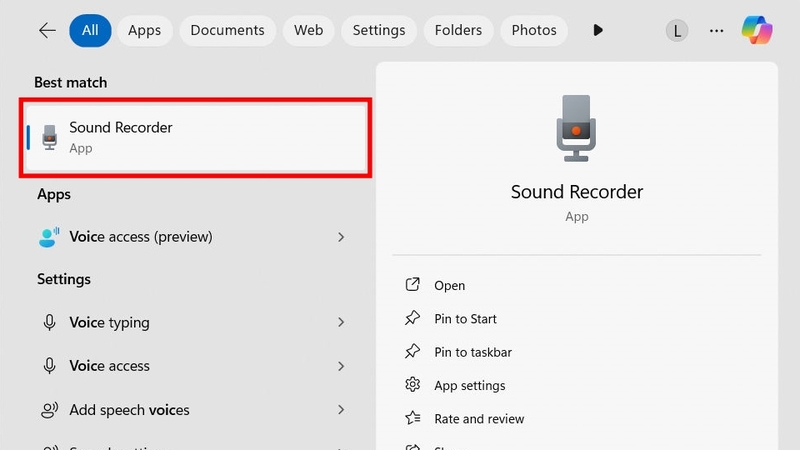The width and height of the screenshot is (800, 450).
Task: Choose Pin to taskbar
Action: pyautogui.click(x=473, y=352)
